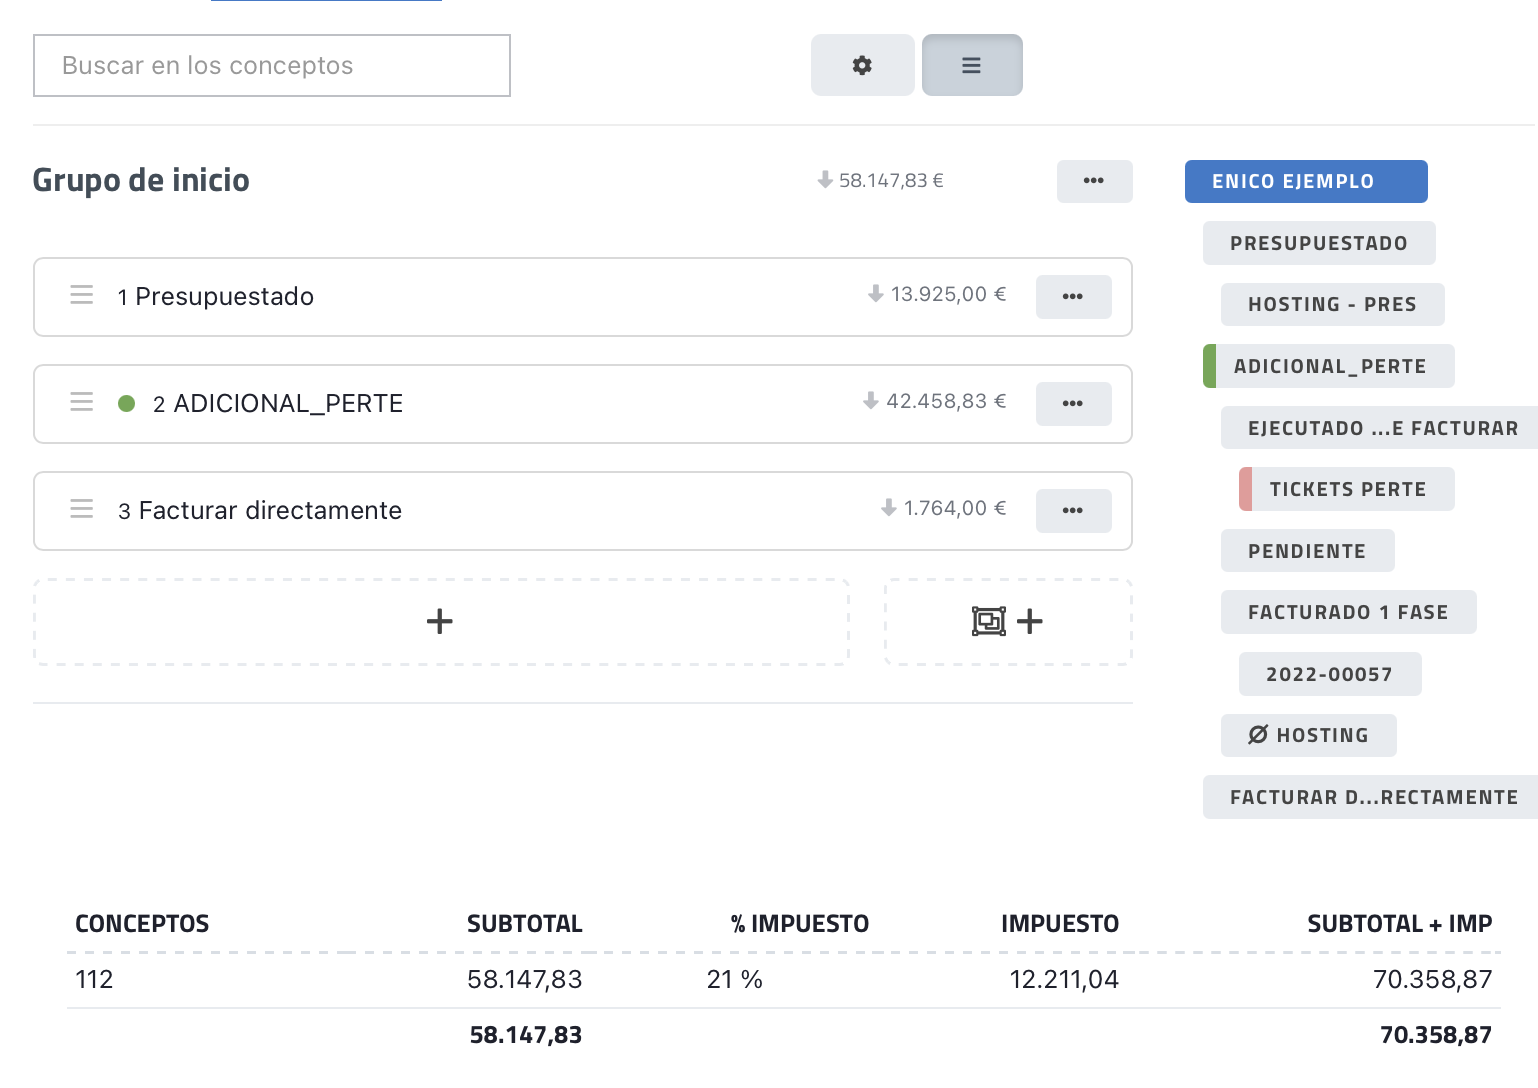Click drag handle of ADICIONAL_PERTE row

click(x=82, y=402)
